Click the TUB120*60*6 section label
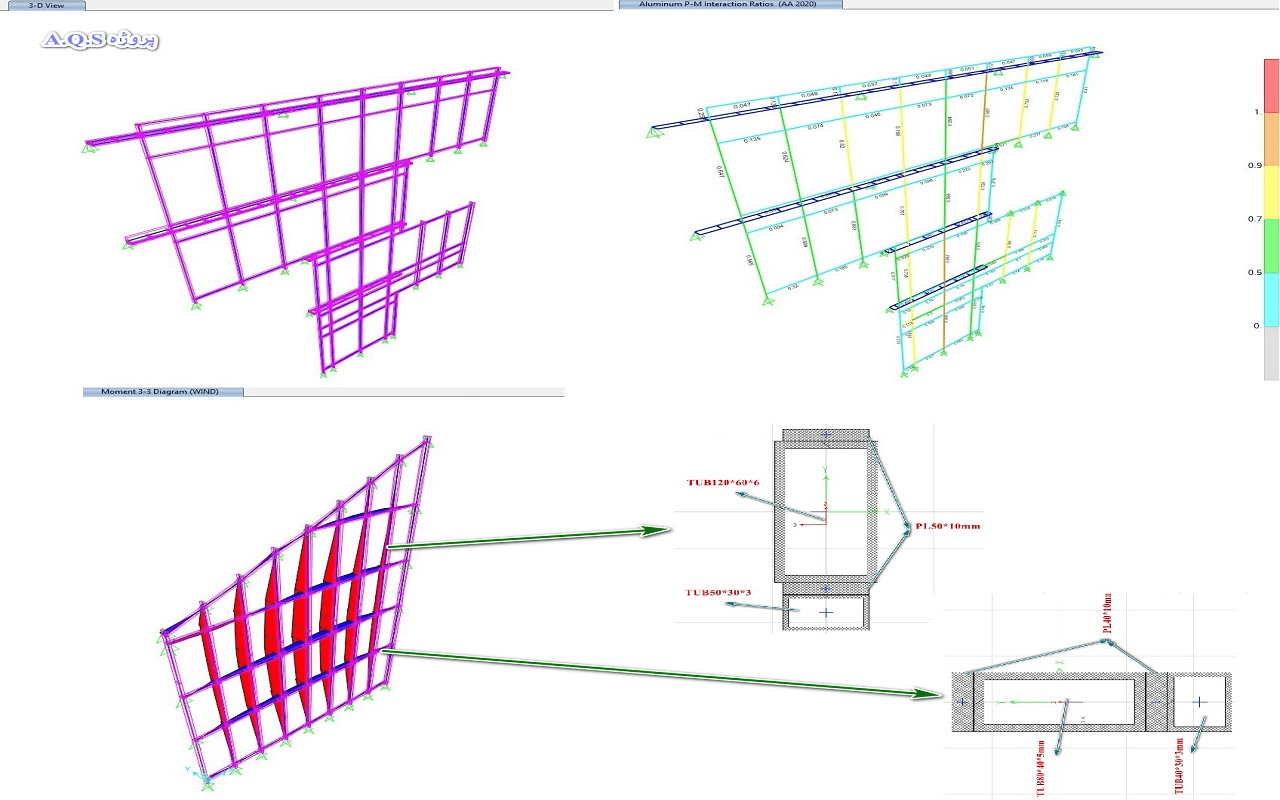 coord(724,482)
